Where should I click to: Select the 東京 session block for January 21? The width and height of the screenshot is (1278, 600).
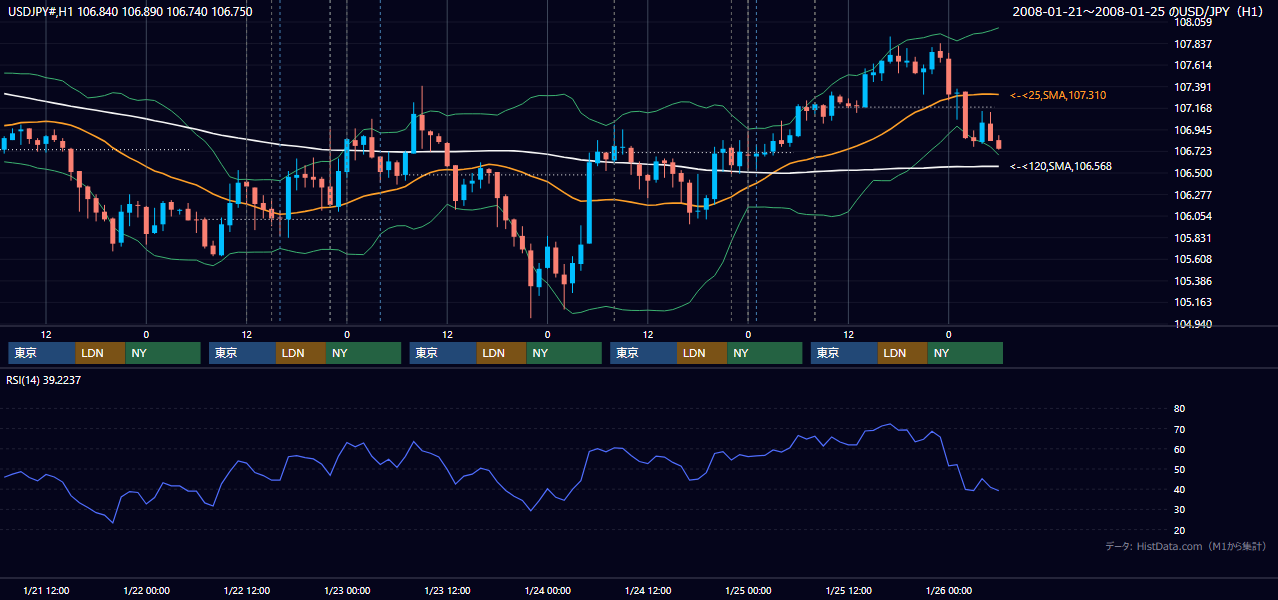42,353
